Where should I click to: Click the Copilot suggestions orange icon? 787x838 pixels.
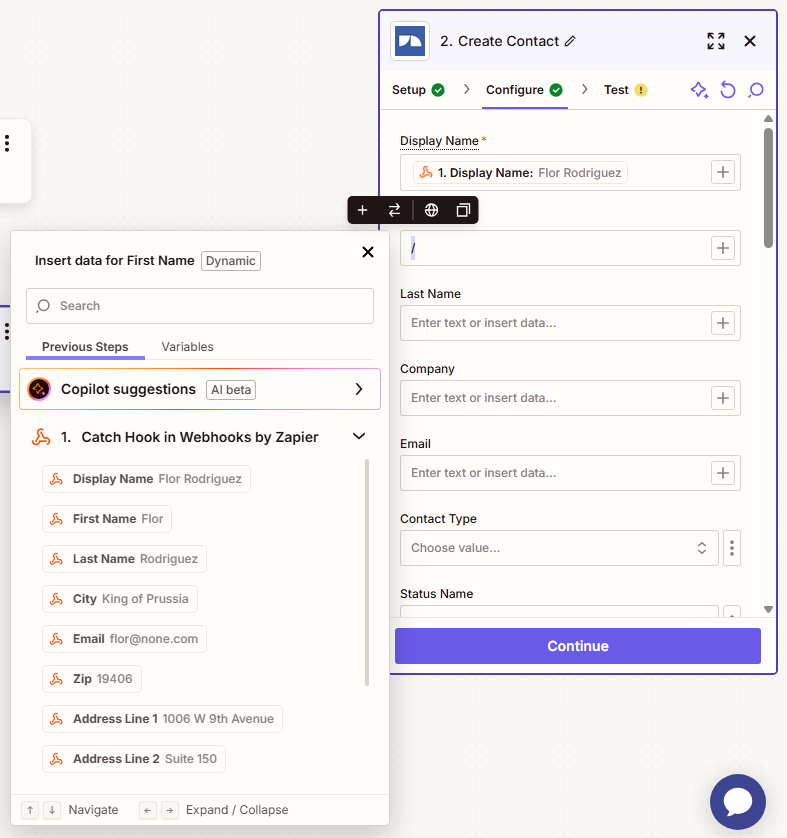(39, 389)
